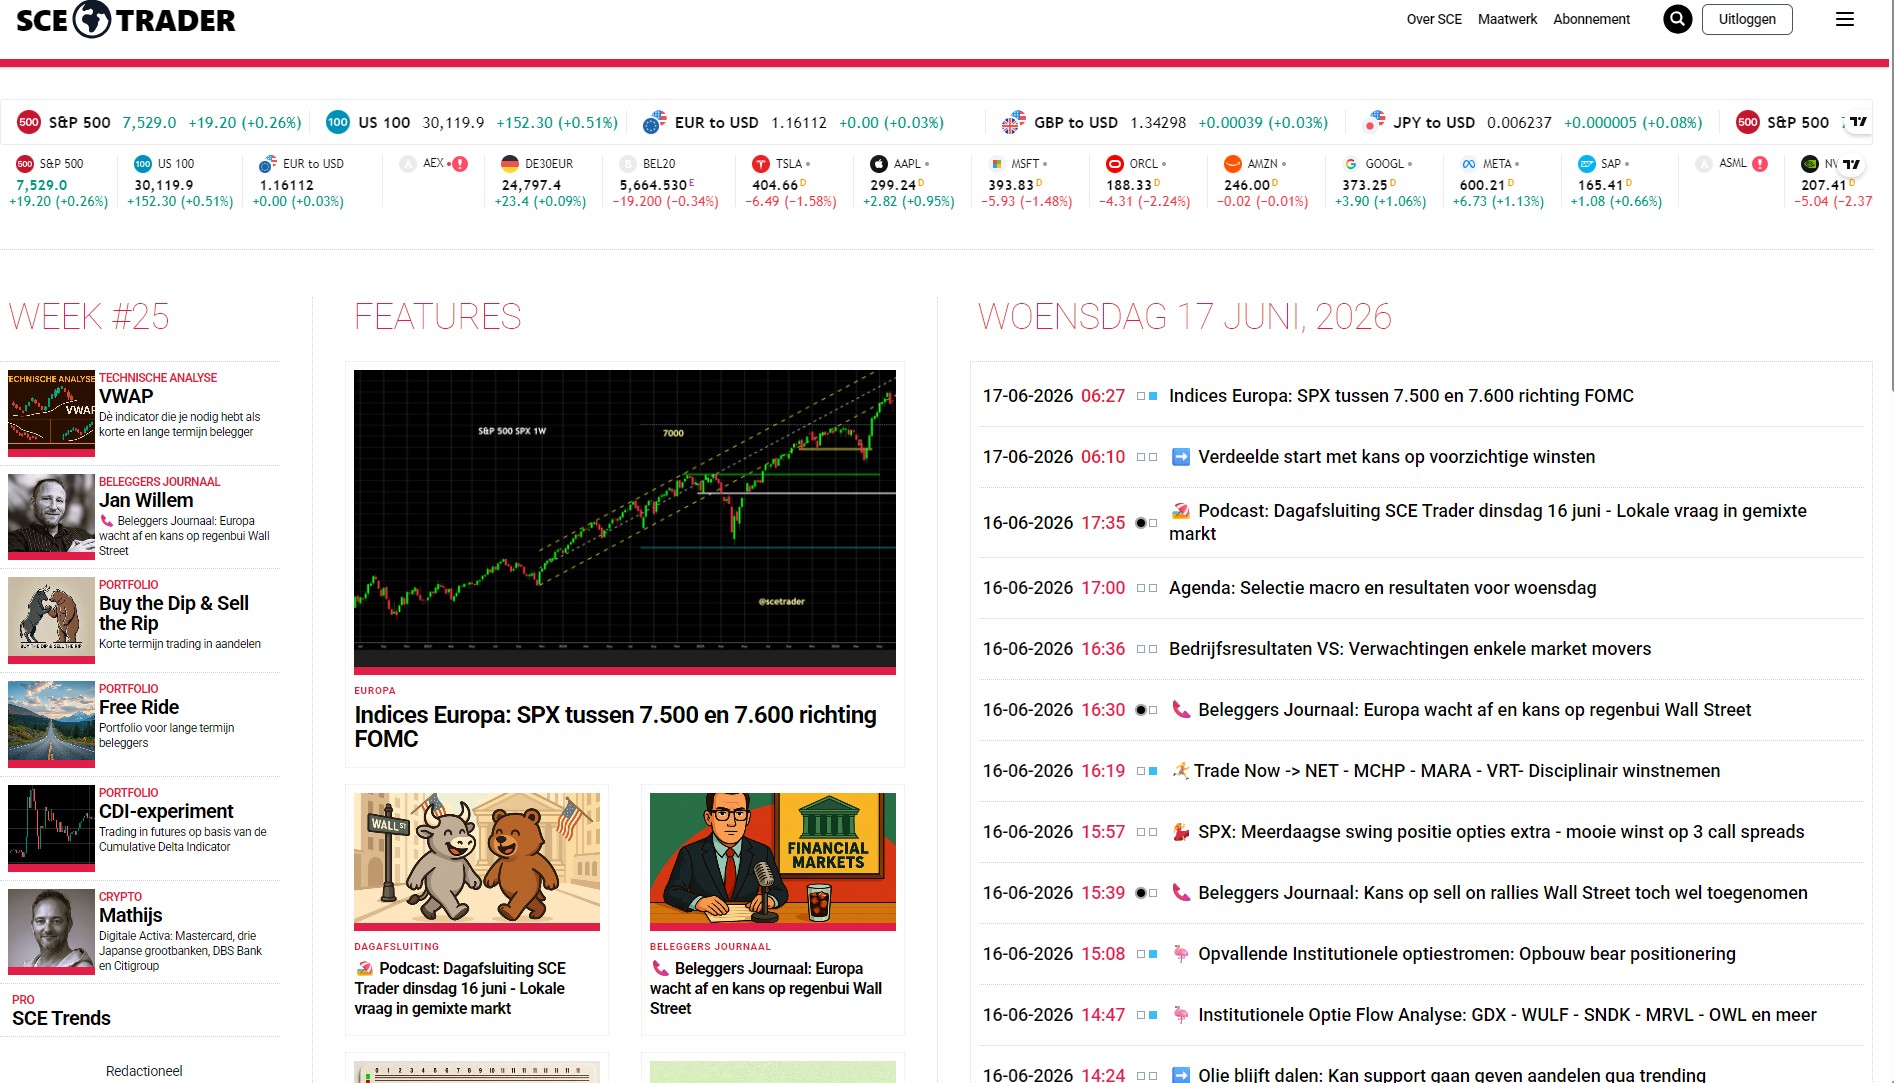Open the VWAP technische analyse item

126,396
